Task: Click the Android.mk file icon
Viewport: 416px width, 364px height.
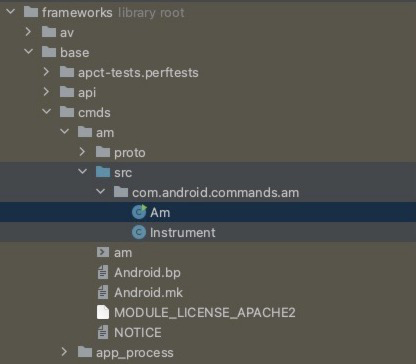Action: pyautogui.click(x=103, y=293)
